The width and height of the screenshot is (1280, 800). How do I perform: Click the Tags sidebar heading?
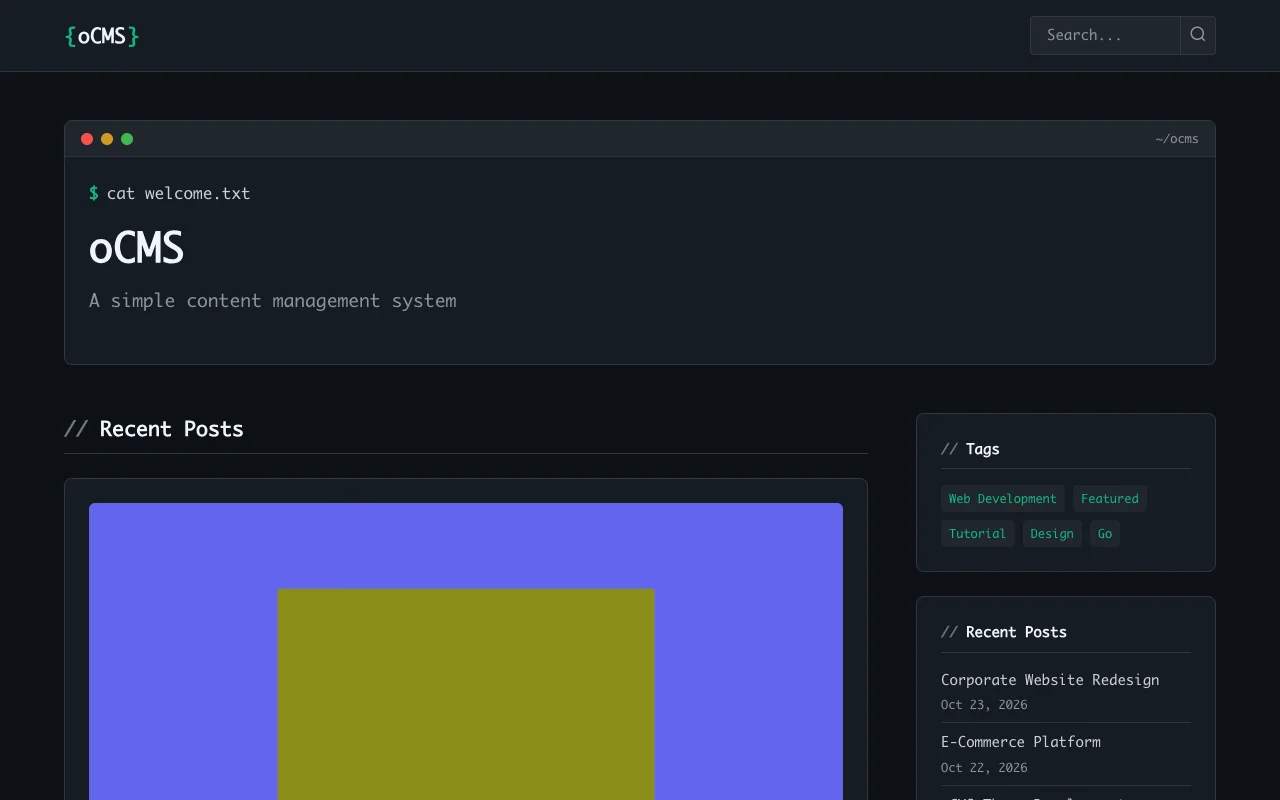click(970, 449)
